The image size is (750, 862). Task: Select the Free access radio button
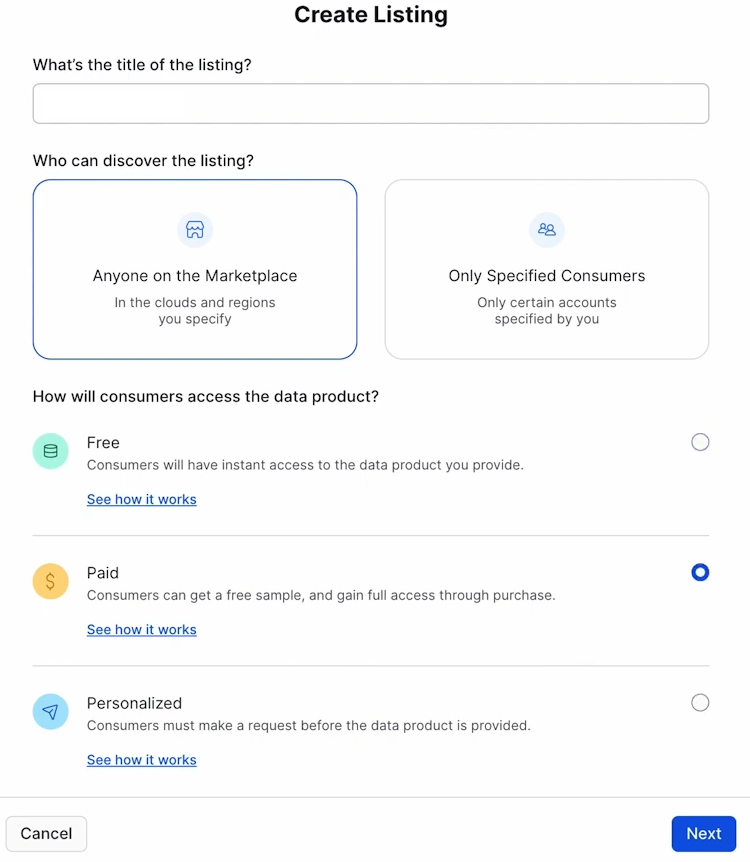700,441
